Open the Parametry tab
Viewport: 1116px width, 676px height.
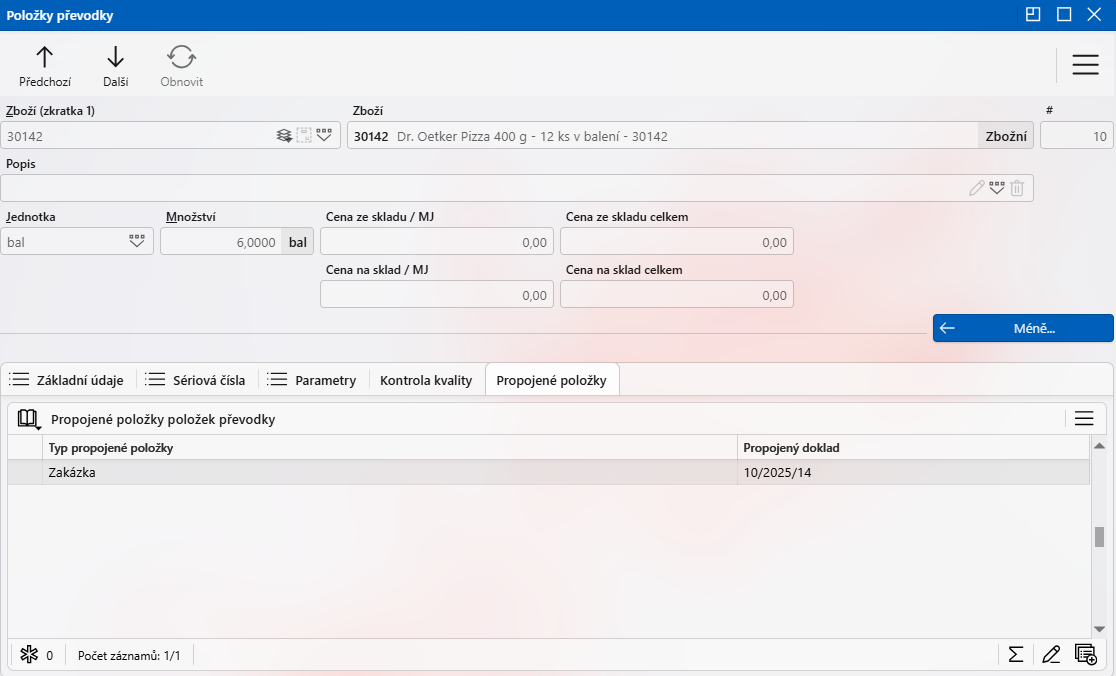pos(311,380)
